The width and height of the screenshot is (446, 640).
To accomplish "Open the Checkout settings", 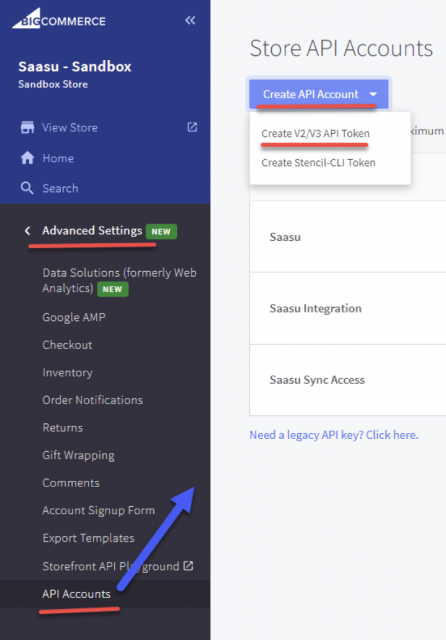I will coord(67,345).
